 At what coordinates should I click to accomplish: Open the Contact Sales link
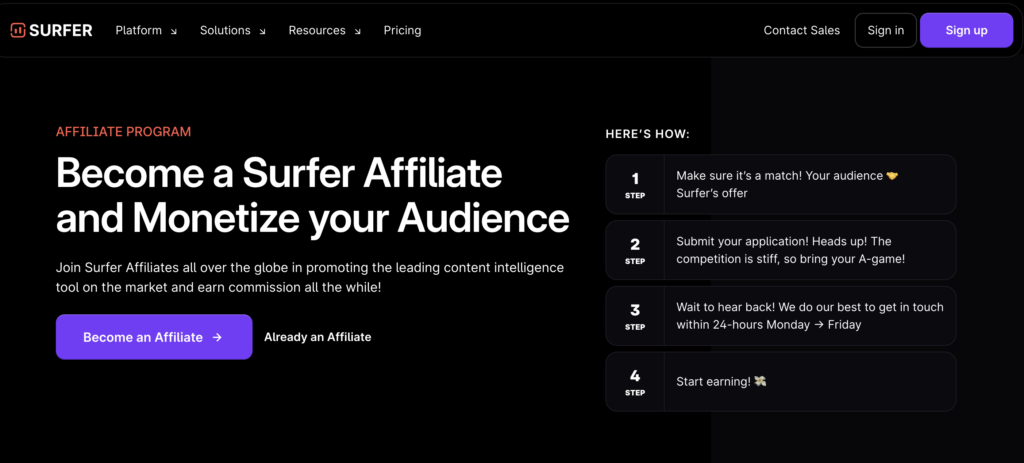pos(801,30)
